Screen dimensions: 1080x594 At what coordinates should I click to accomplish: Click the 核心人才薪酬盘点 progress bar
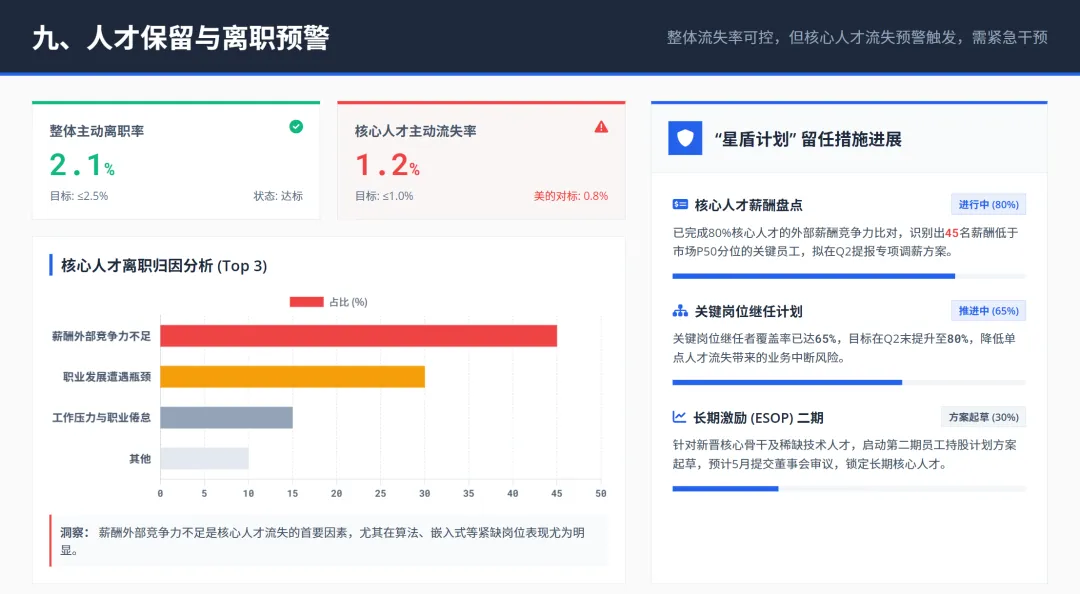[x=849, y=276]
